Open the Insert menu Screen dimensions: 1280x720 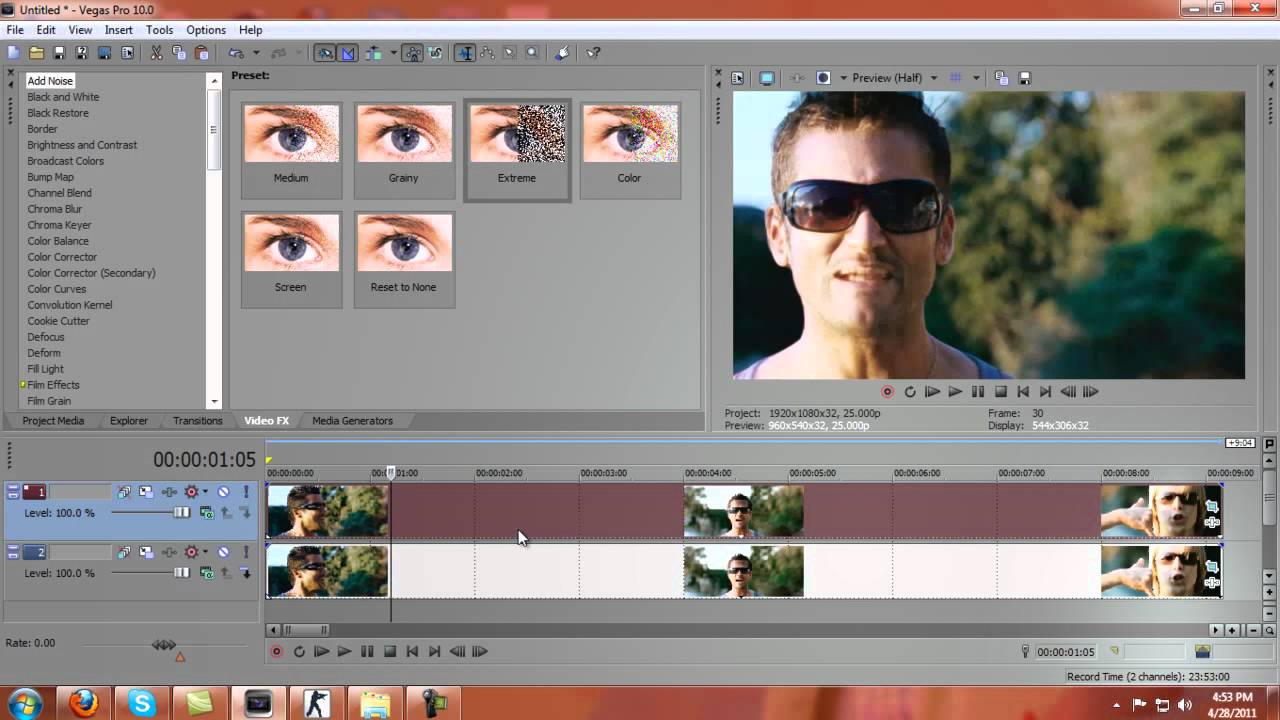click(x=118, y=30)
